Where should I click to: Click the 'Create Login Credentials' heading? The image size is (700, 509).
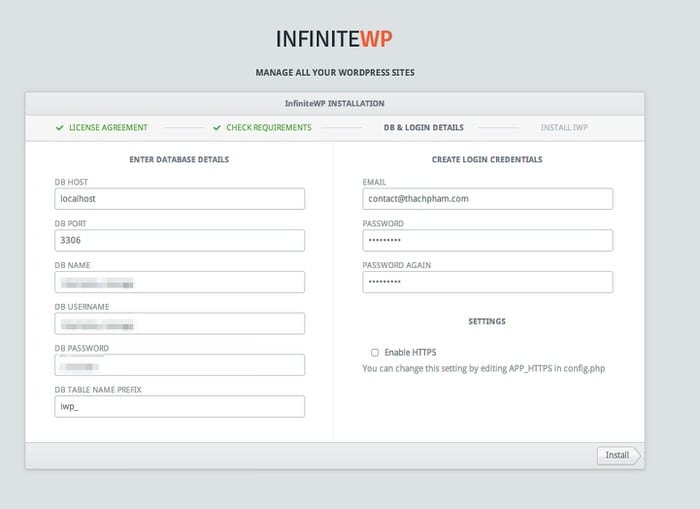pos(487,159)
